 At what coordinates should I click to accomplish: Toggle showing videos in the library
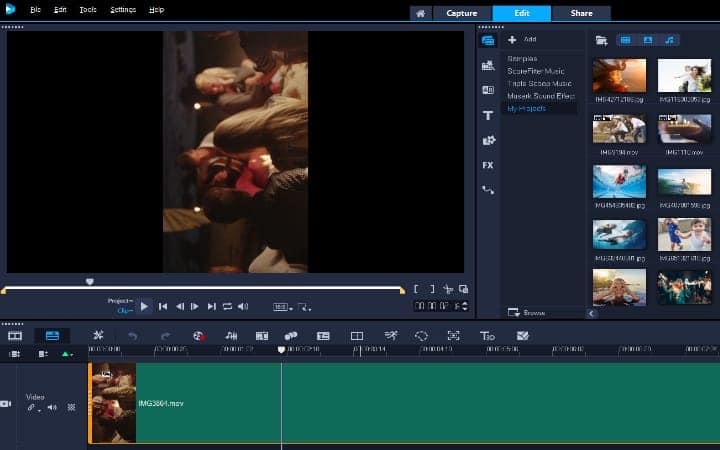click(x=626, y=40)
